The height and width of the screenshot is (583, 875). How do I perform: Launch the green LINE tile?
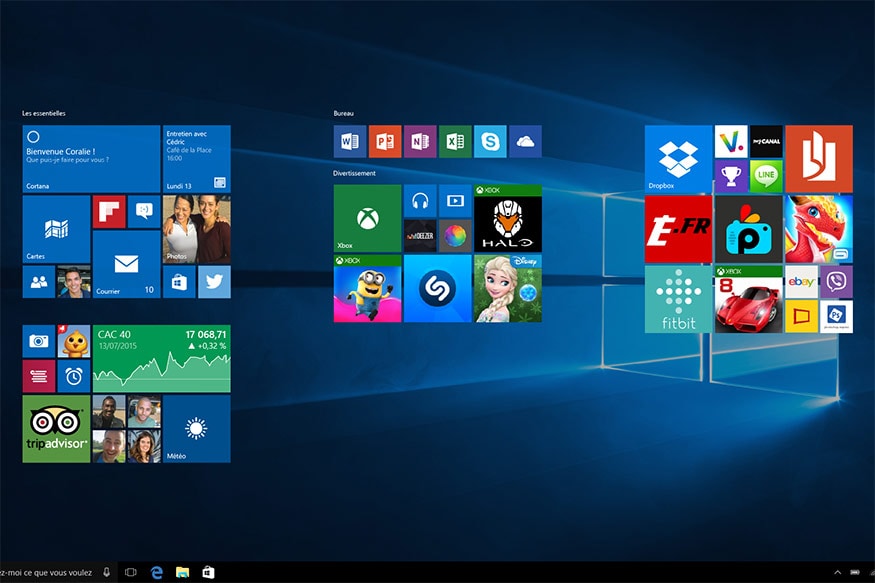click(766, 176)
